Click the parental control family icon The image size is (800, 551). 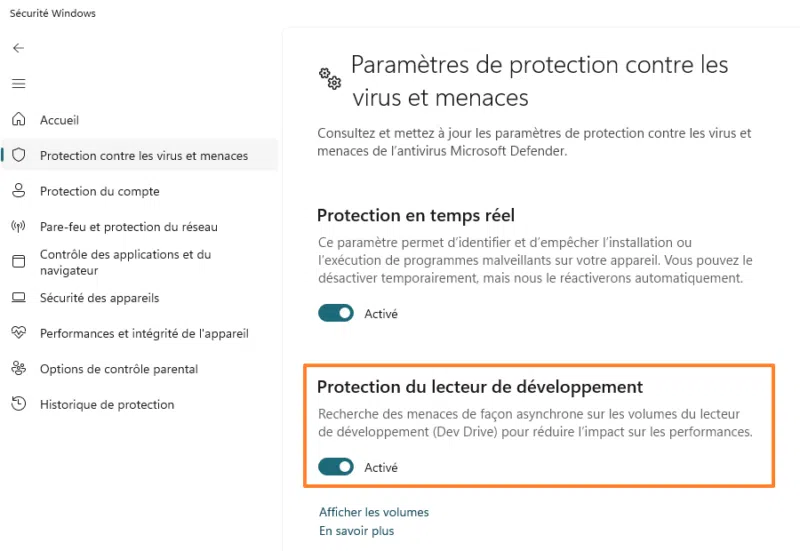click(x=18, y=369)
